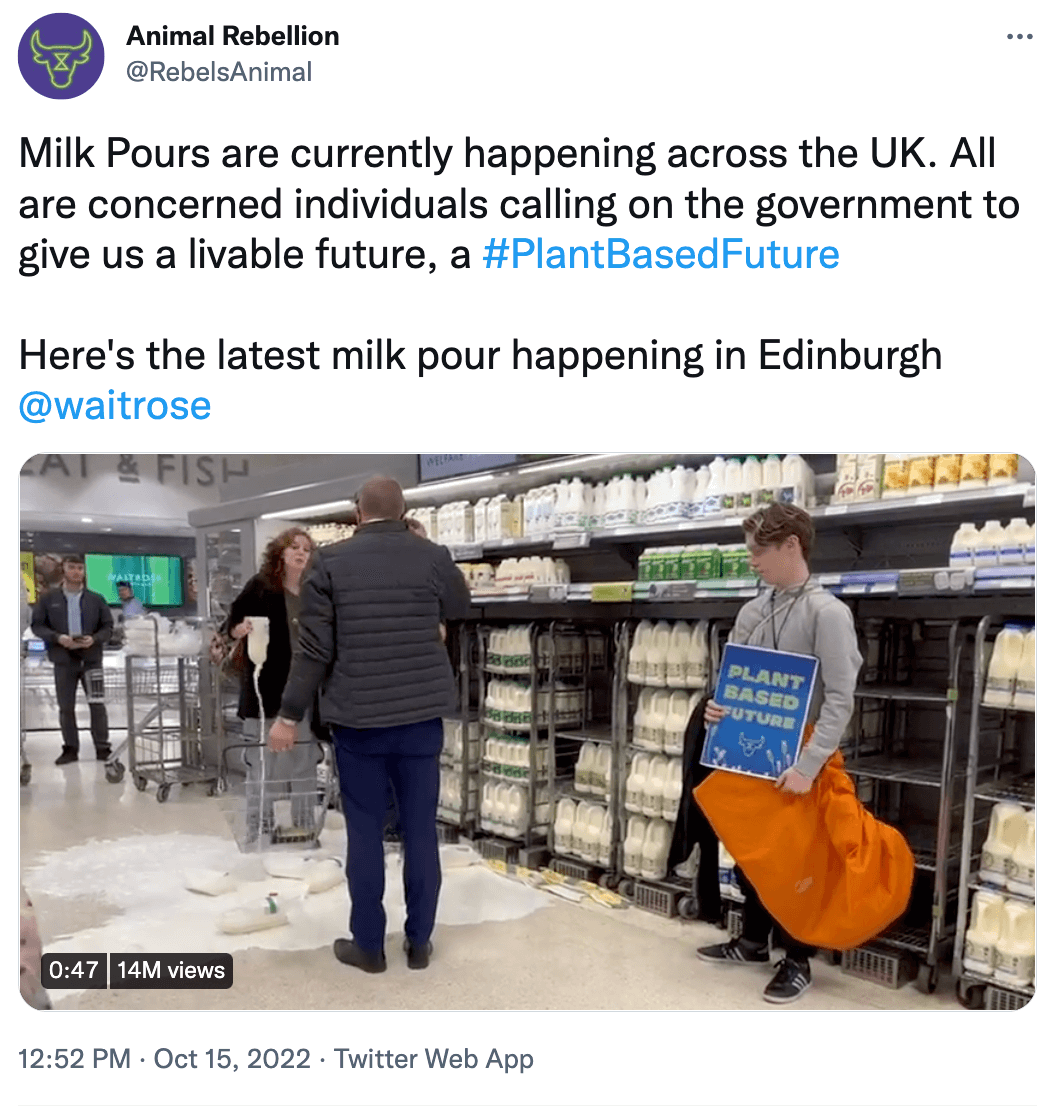This screenshot has height=1108, width=1064.
Task: Click the milk bottle being poured by the woman
Action: pos(258,640)
